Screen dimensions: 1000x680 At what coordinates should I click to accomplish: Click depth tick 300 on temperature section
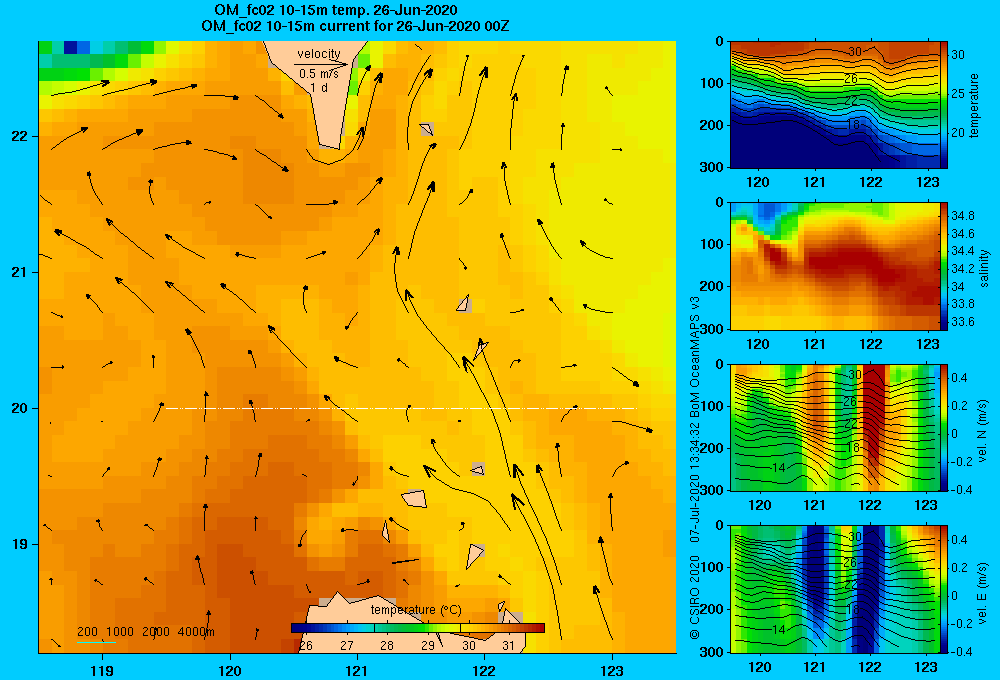712,166
